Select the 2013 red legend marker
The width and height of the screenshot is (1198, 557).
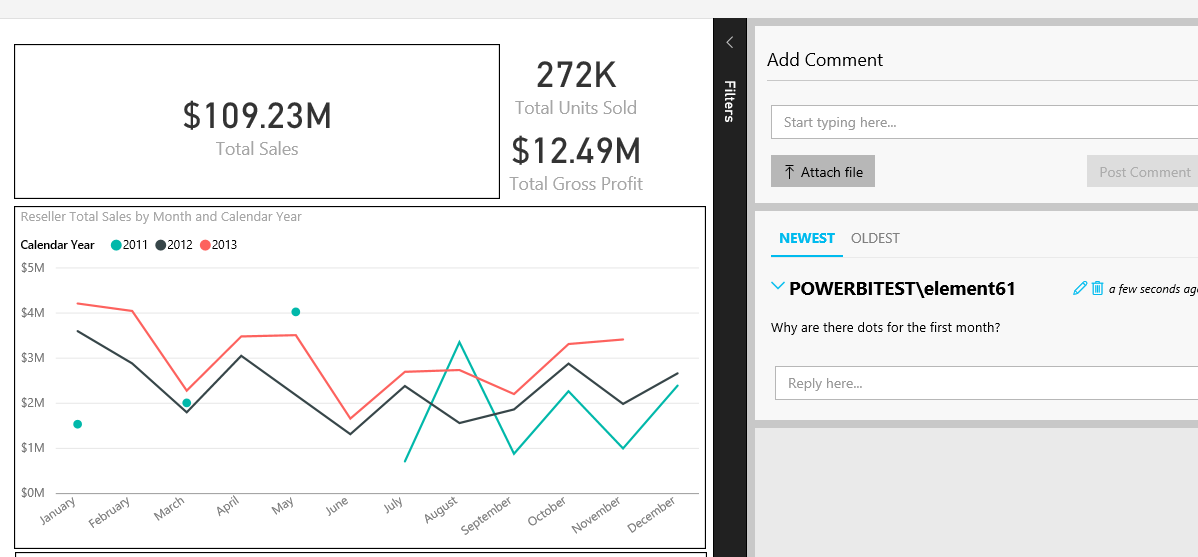205,245
